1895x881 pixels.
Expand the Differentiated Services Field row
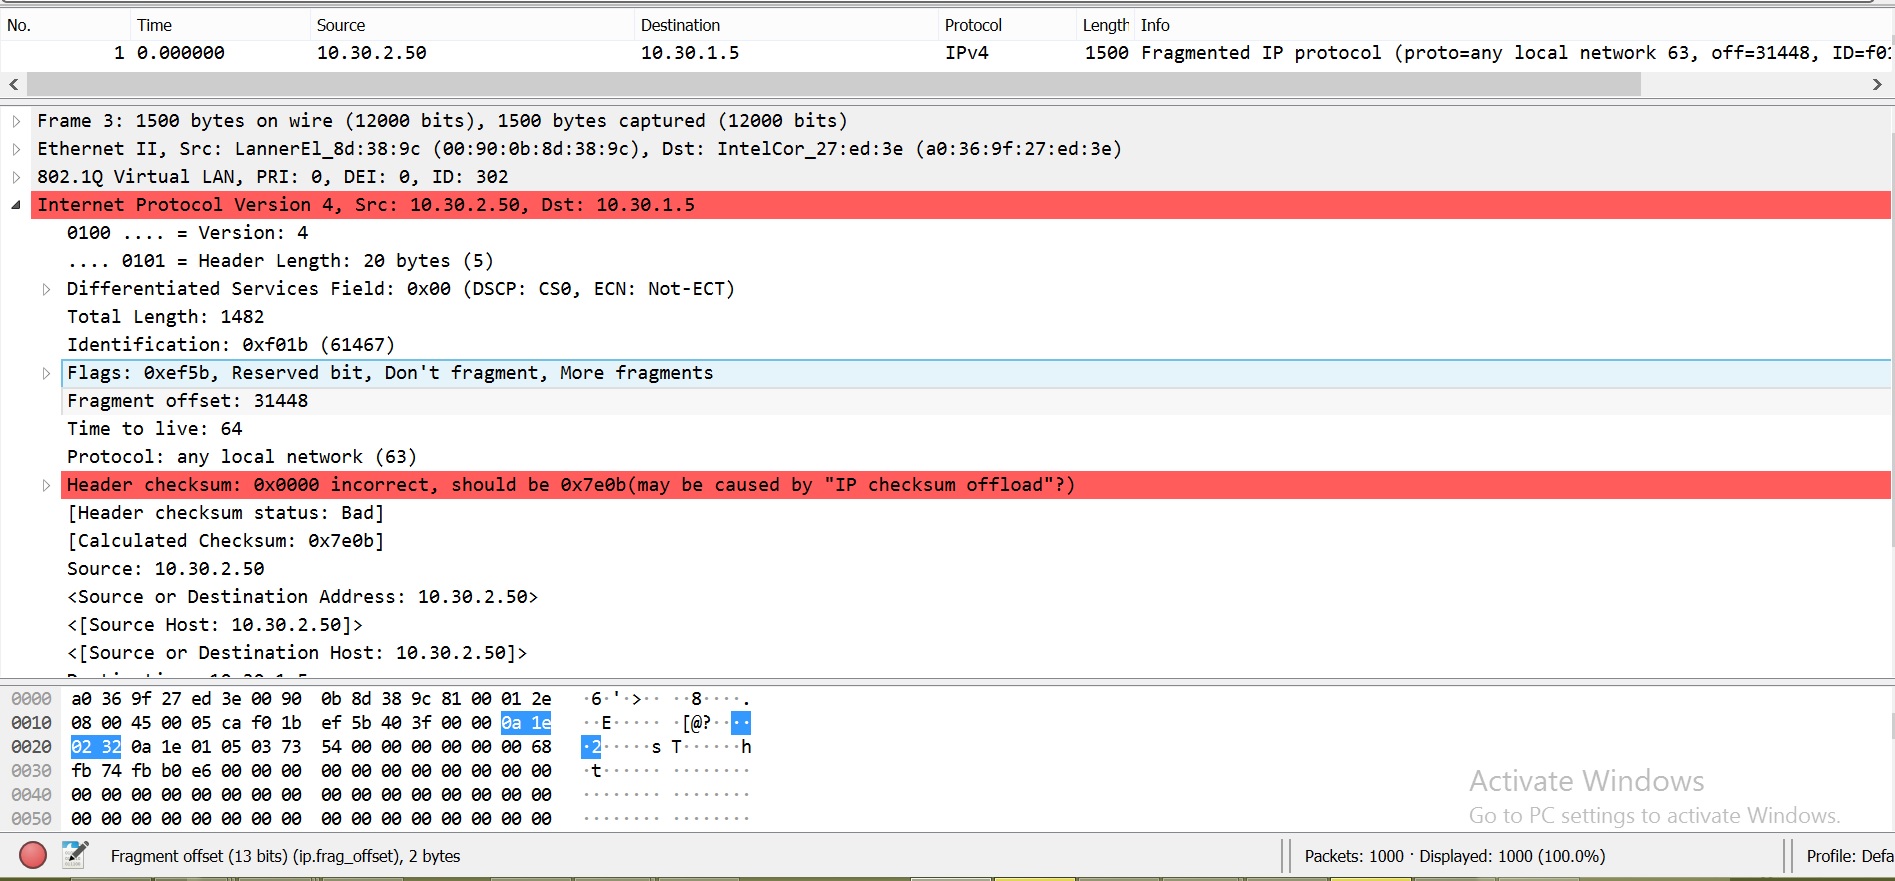tap(46, 289)
